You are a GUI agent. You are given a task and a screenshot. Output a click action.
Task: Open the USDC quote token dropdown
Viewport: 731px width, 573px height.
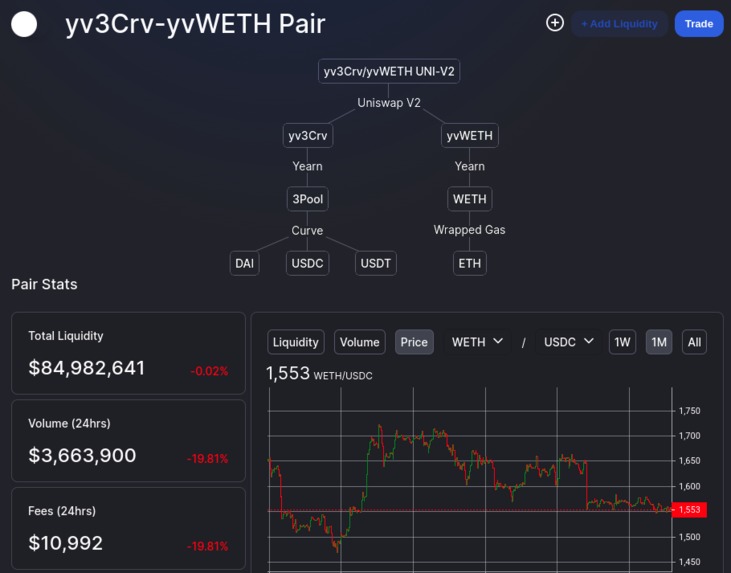568,342
